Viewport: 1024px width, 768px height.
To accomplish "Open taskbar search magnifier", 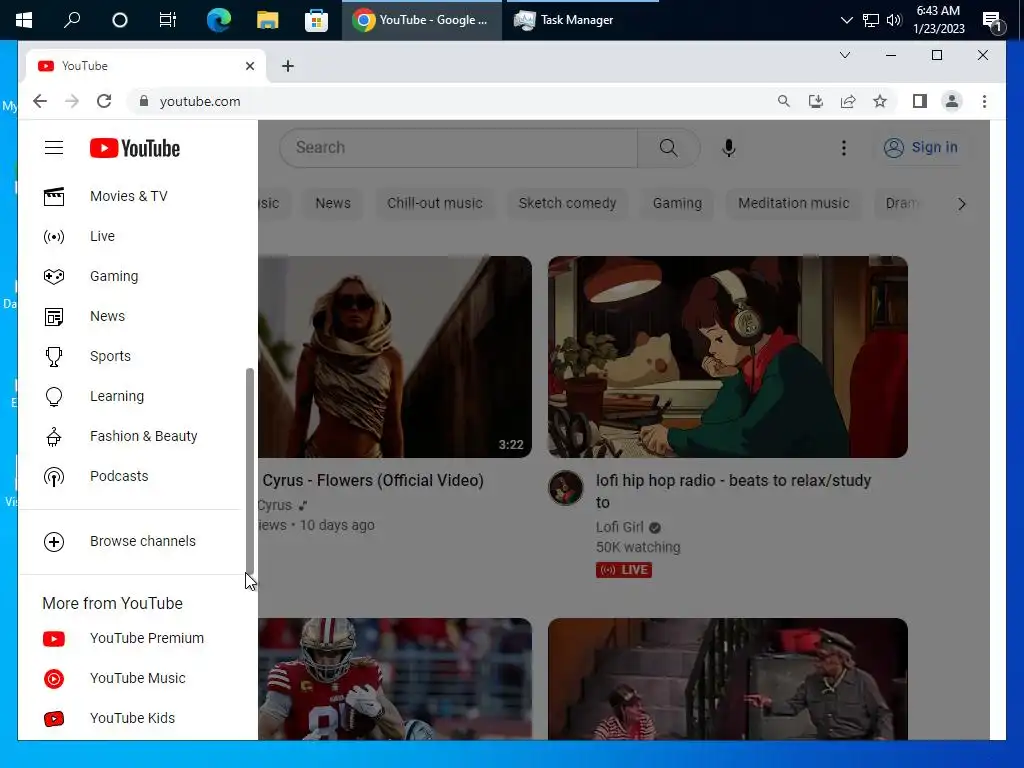I will click(x=72, y=20).
